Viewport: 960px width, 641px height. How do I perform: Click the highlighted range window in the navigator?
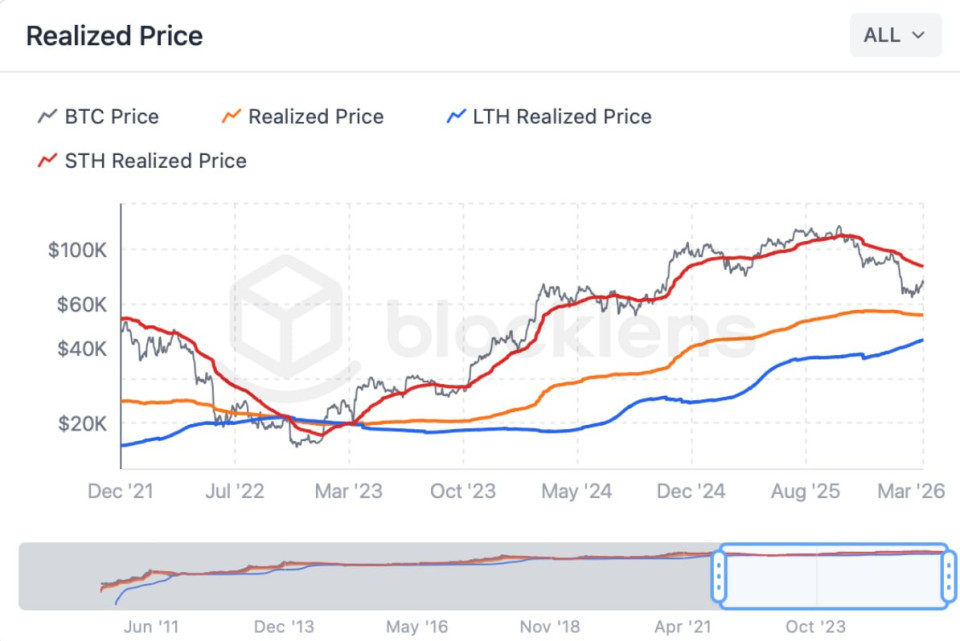(x=832, y=577)
